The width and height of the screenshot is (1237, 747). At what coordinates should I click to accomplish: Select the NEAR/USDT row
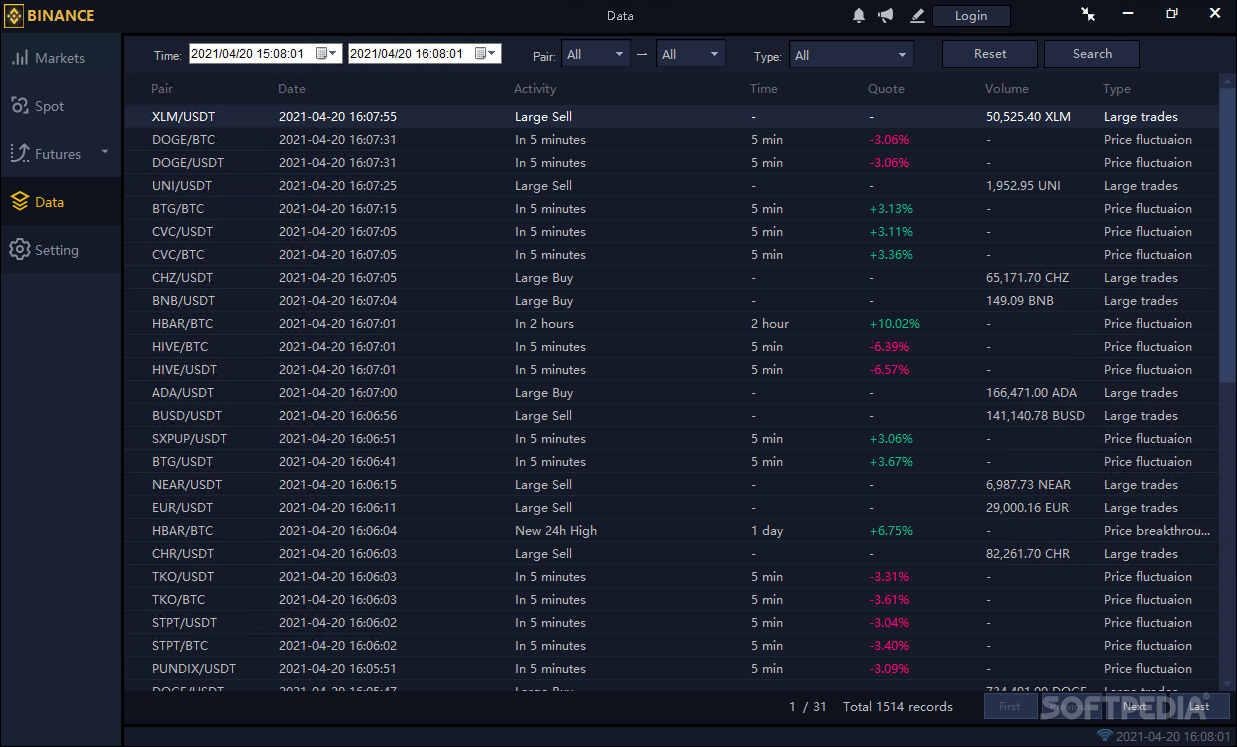[671, 485]
